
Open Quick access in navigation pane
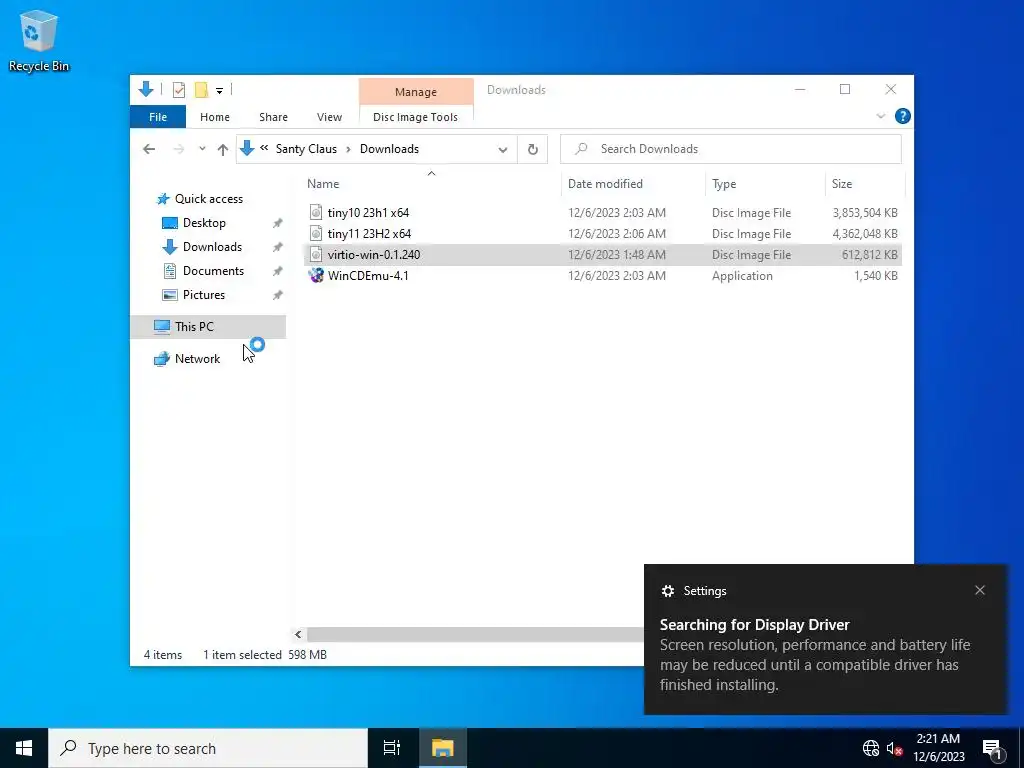tap(209, 199)
